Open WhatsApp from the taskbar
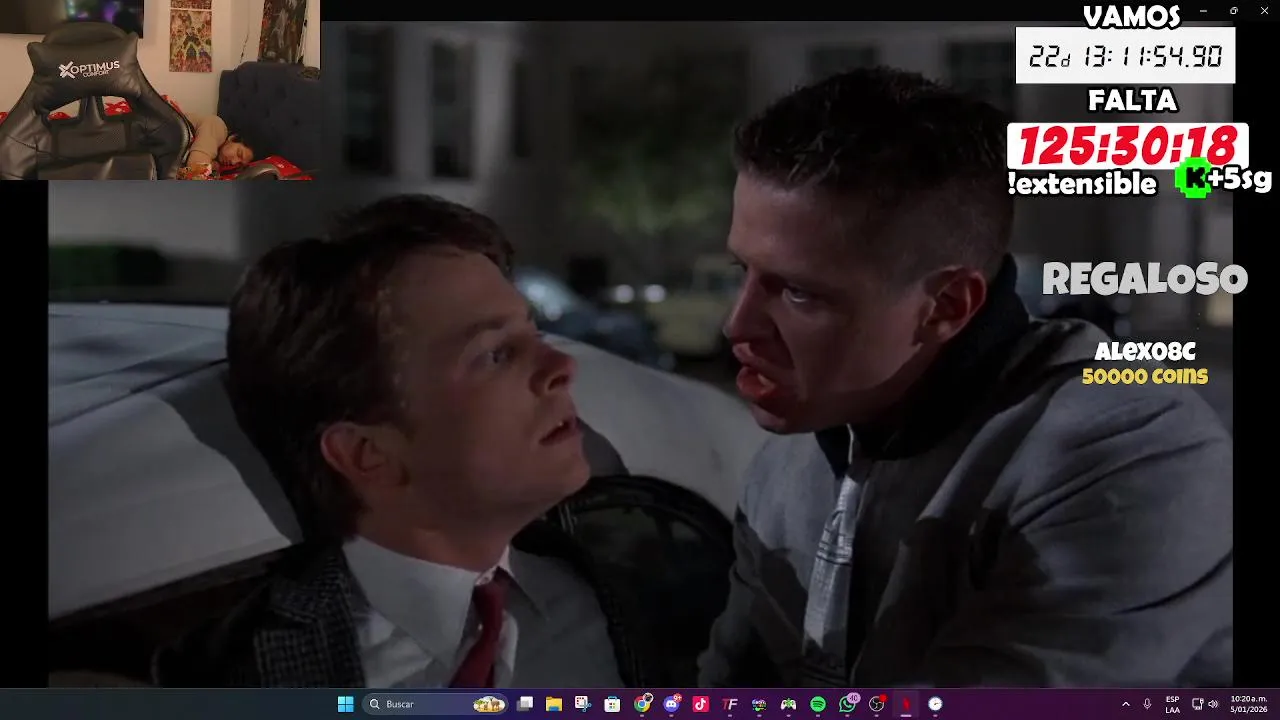Viewport: 1280px width, 720px height. click(848, 704)
